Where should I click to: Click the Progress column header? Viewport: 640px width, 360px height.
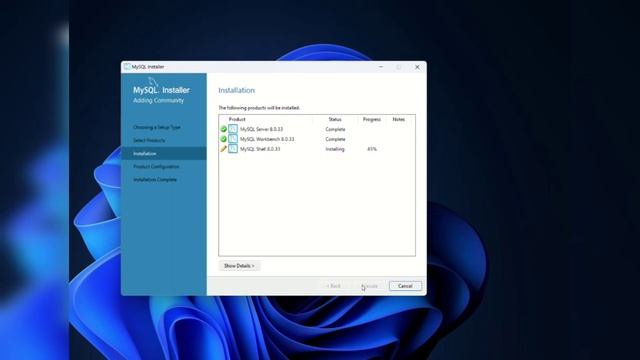pos(372,119)
